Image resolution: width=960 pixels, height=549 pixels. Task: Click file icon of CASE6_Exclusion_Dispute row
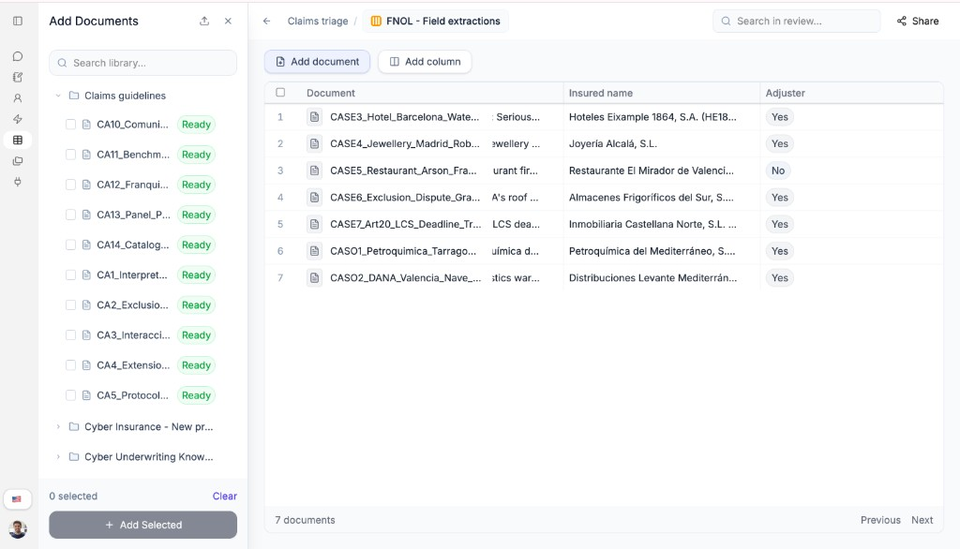tap(314, 198)
